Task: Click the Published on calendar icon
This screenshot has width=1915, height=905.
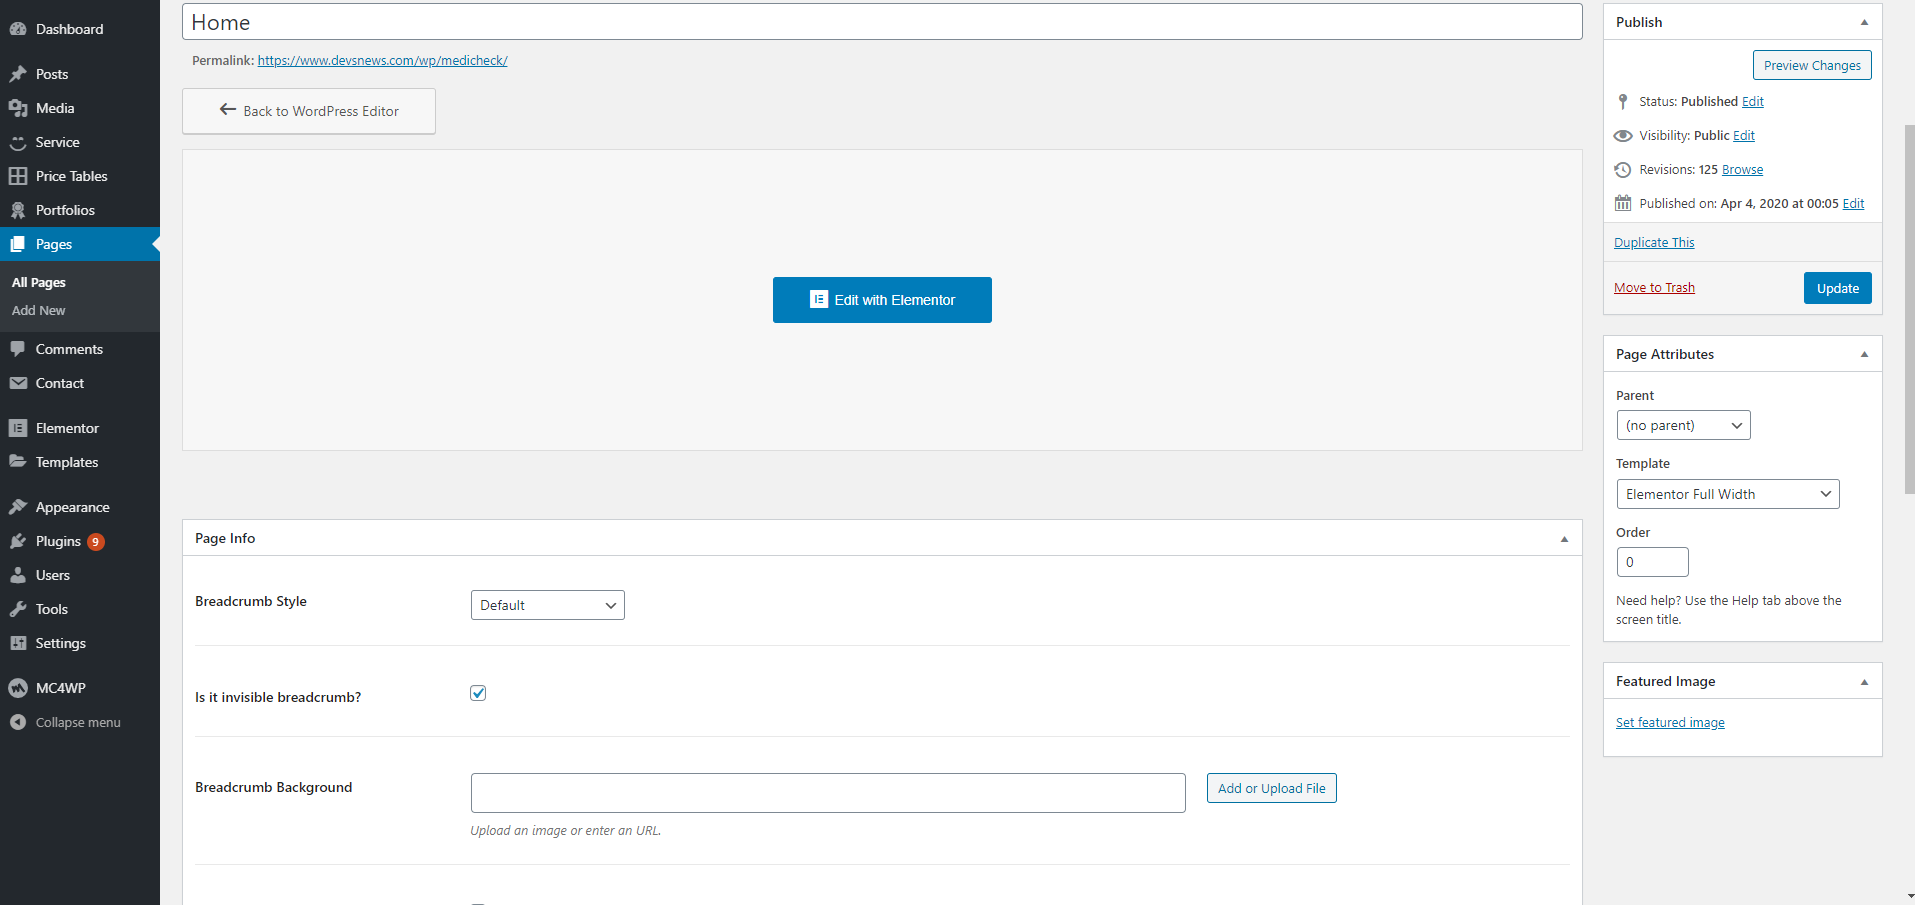Action: point(1623,203)
